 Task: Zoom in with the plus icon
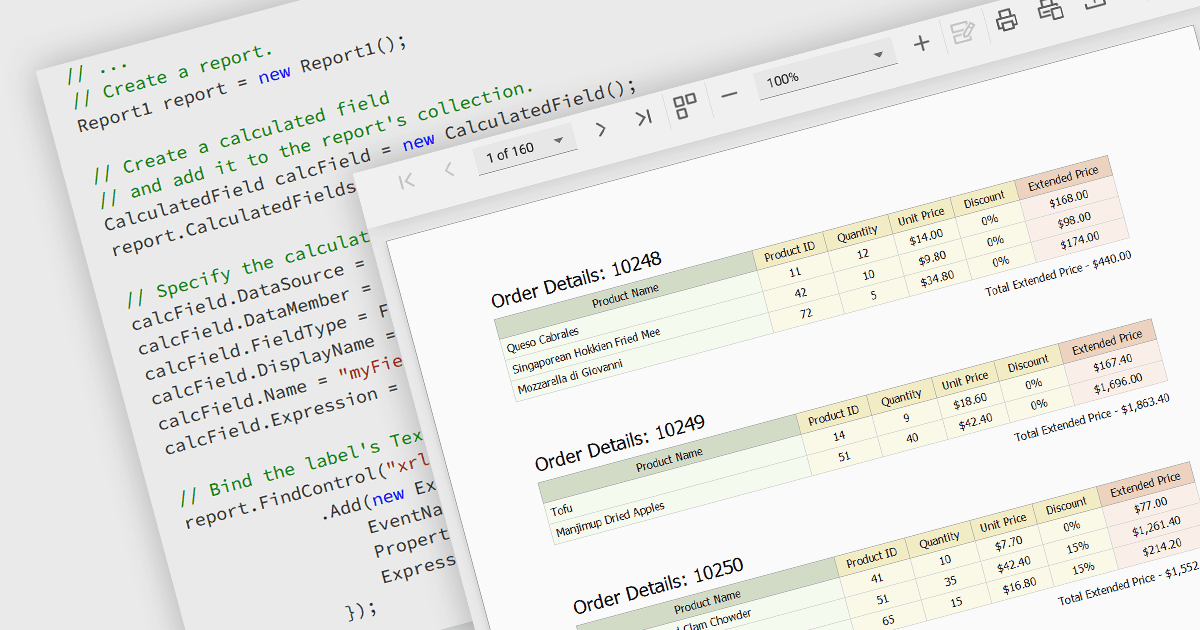pos(922,43)
